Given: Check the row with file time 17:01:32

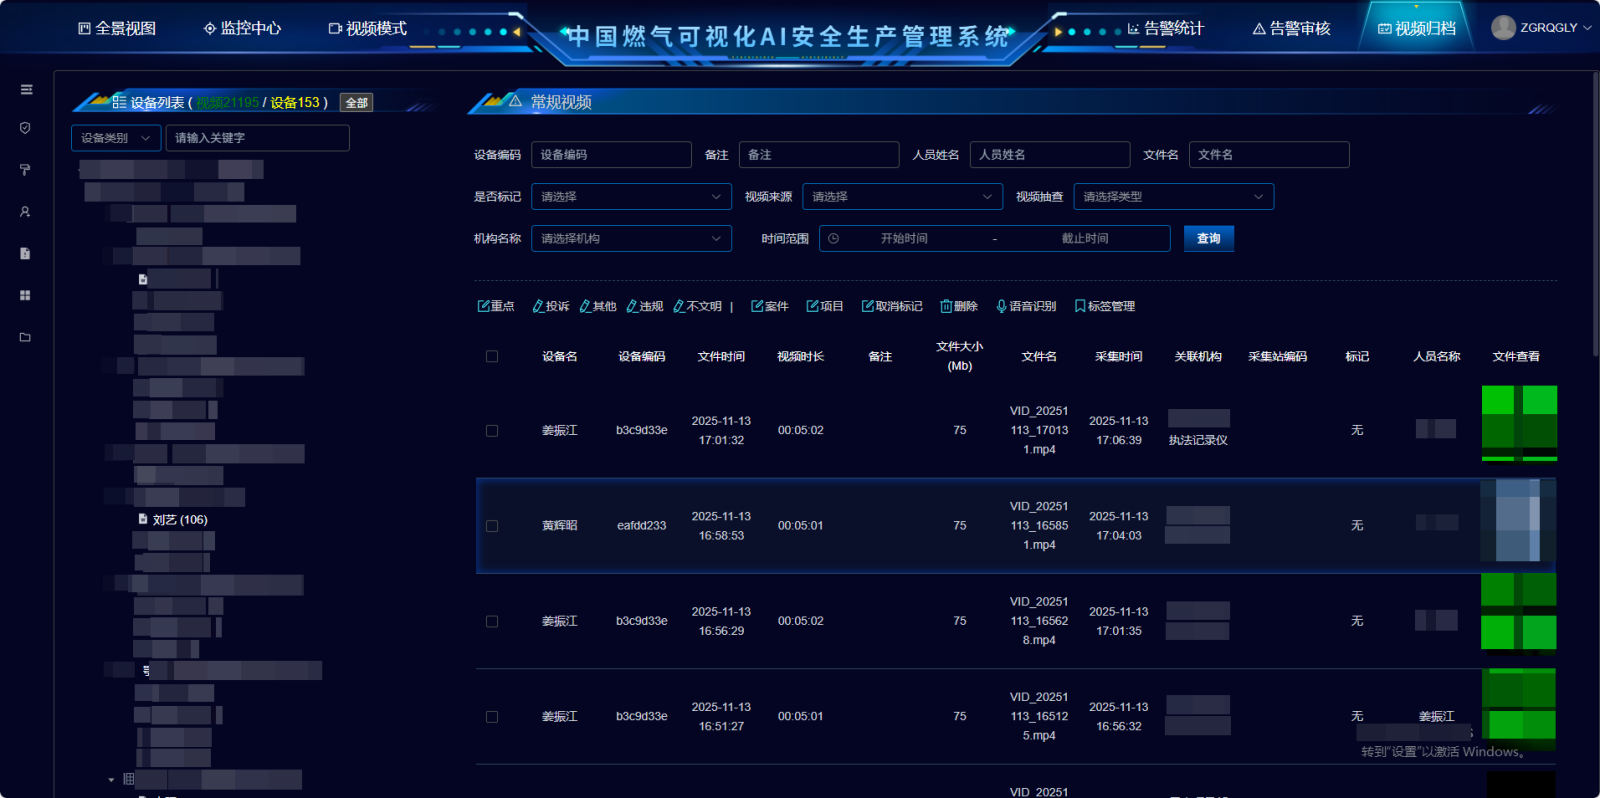Looking at the screenshot, I should (x=492, y=431).
